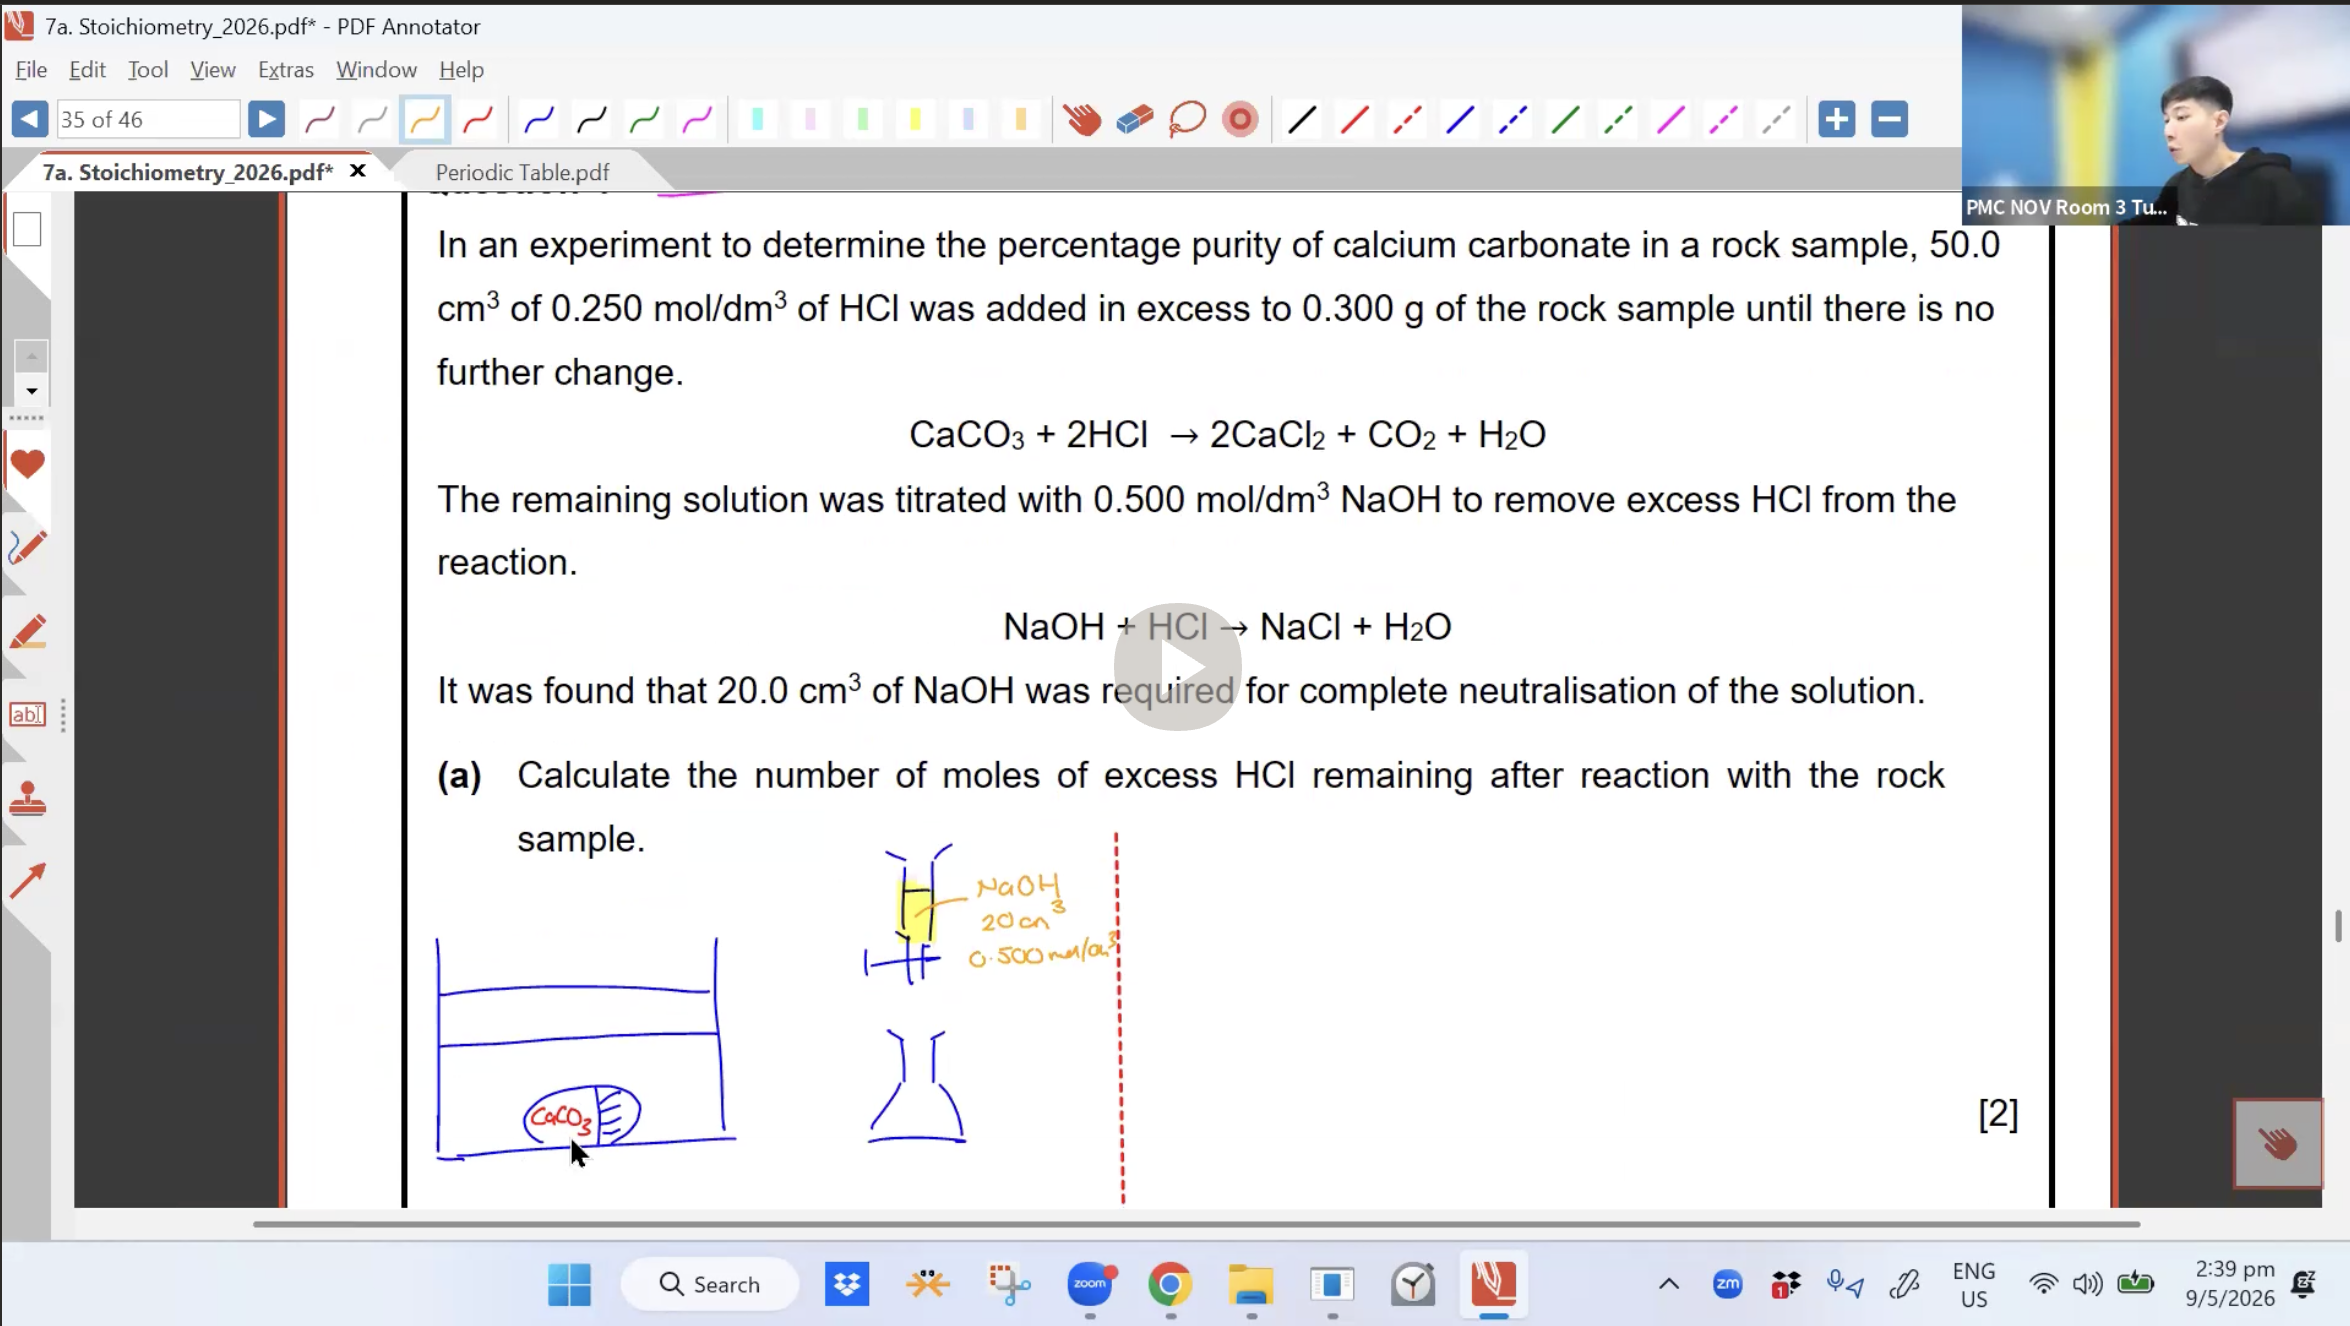
Task: Close the 7a. Stoichiometry_2026.pdf tab
Action: 358,171
